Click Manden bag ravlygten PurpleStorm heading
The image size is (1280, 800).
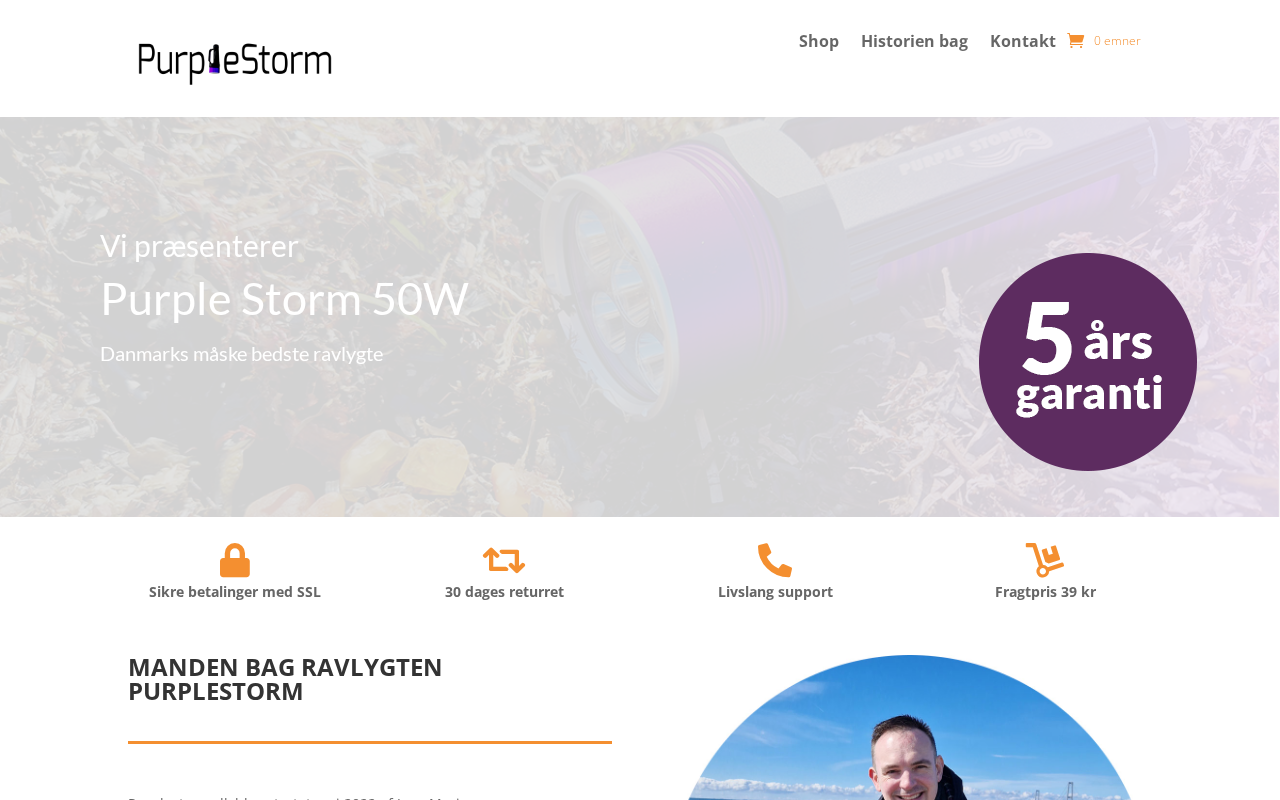pos(285,679)
